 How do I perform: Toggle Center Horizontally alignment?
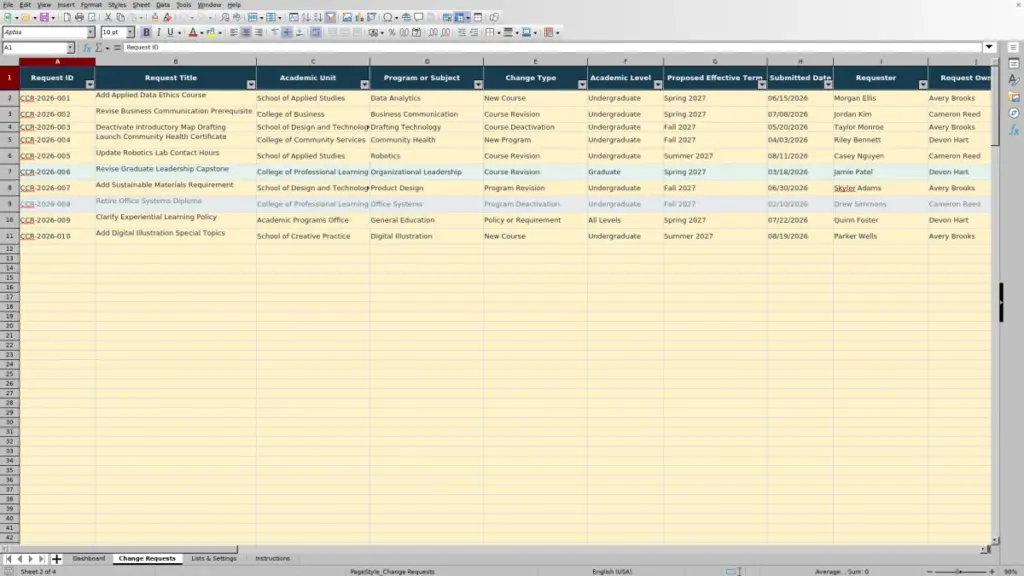coord(246,32)
